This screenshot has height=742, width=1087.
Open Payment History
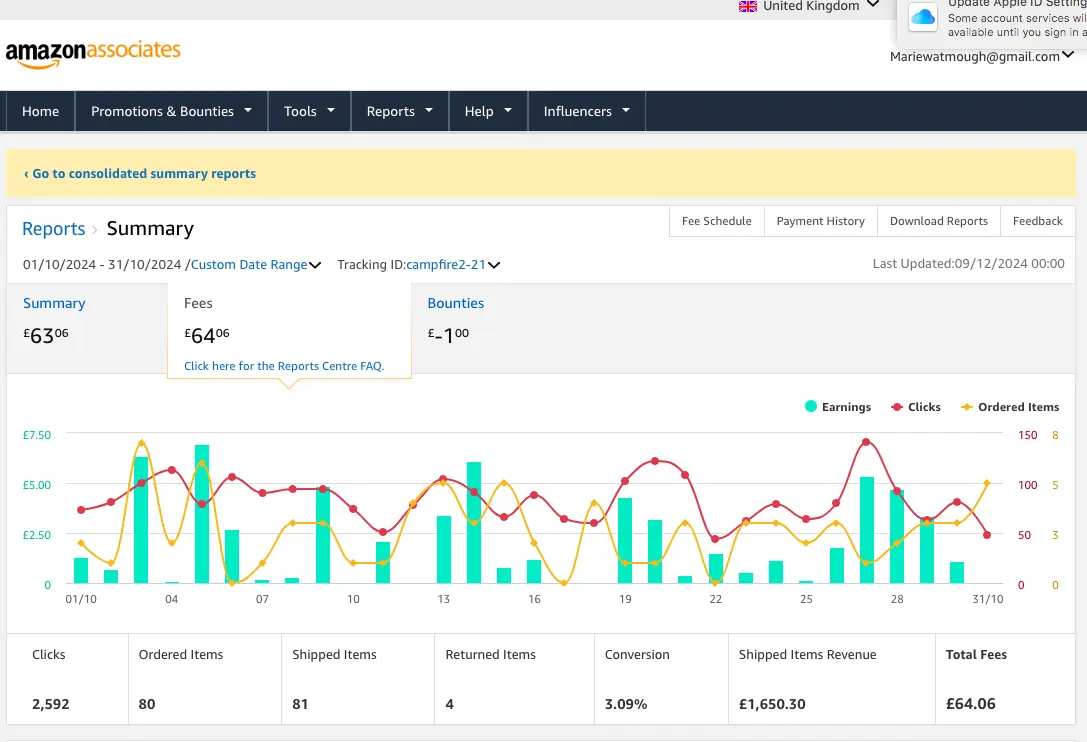(821, 221)
